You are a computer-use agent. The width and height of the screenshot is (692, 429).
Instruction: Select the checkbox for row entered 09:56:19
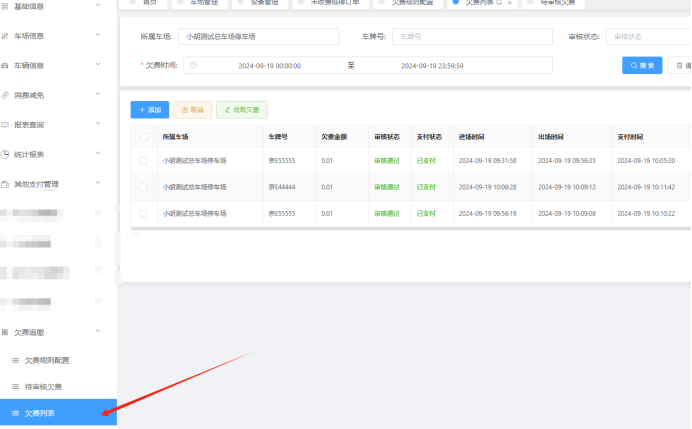143,214
